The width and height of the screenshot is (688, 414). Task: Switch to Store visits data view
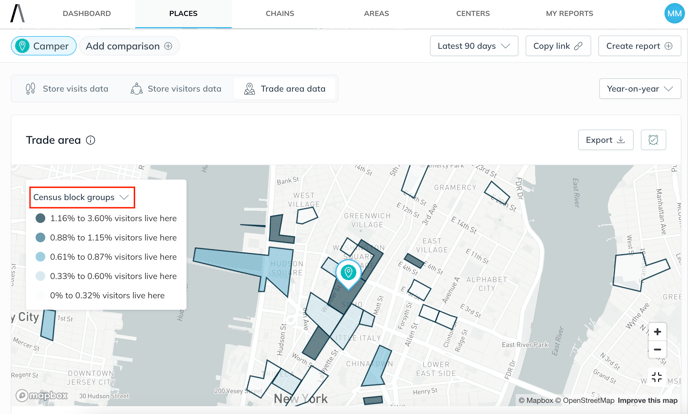click(x=67, y=89)
